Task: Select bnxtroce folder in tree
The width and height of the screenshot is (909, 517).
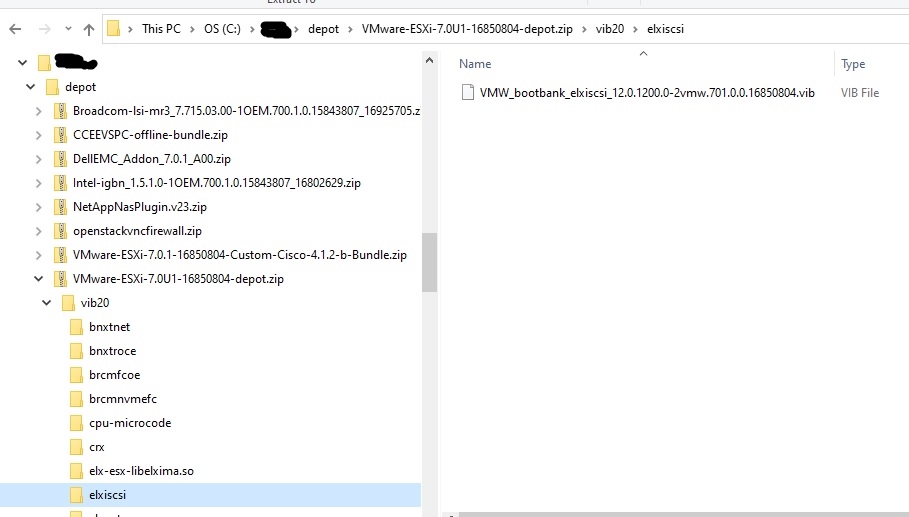Action: 112,351
